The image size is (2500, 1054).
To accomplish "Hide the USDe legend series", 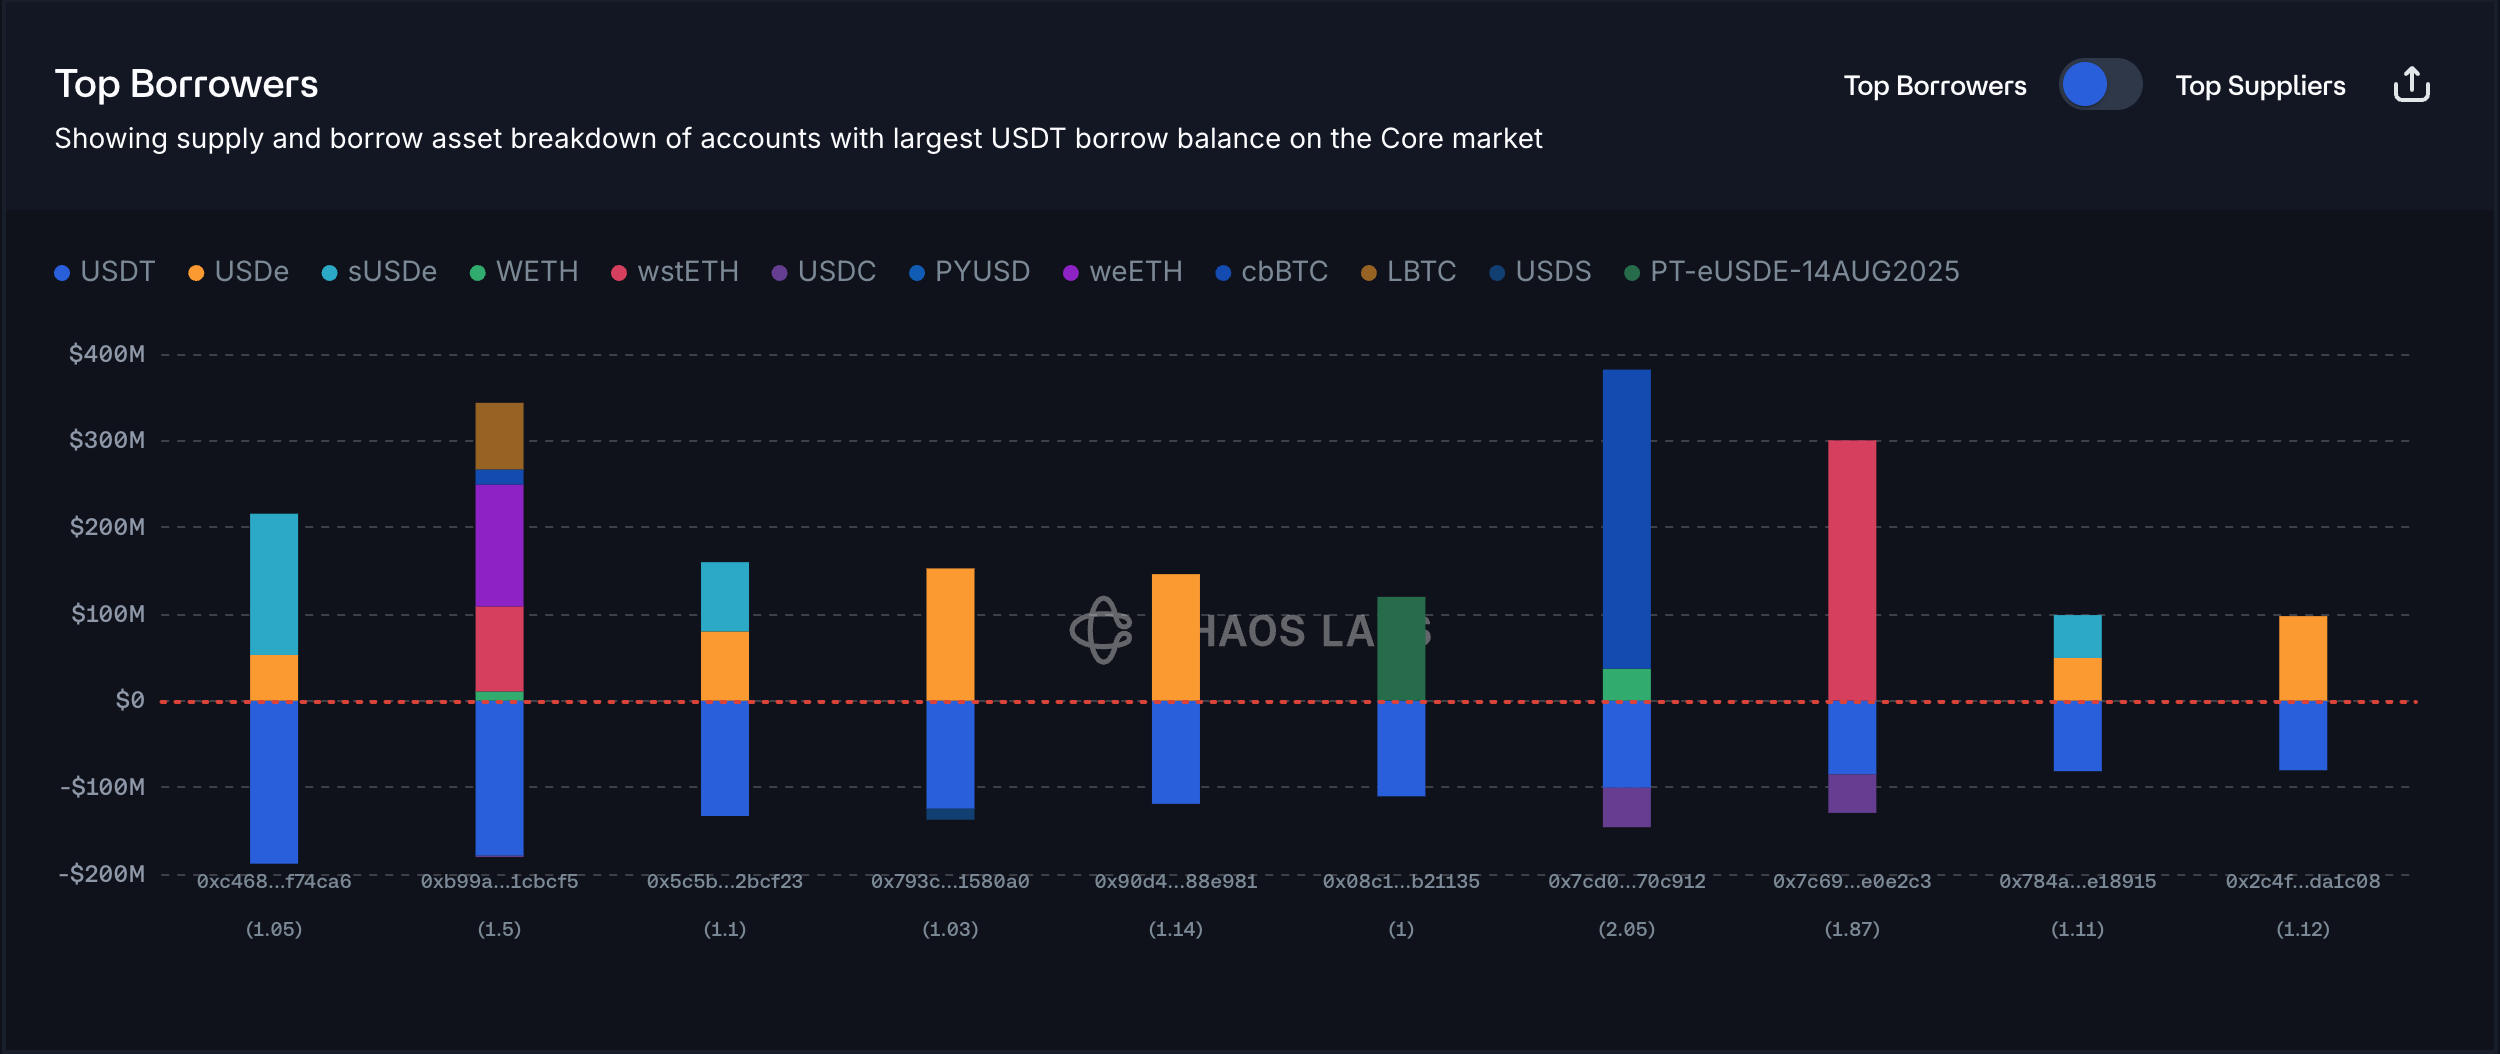I will coord(239,272).
